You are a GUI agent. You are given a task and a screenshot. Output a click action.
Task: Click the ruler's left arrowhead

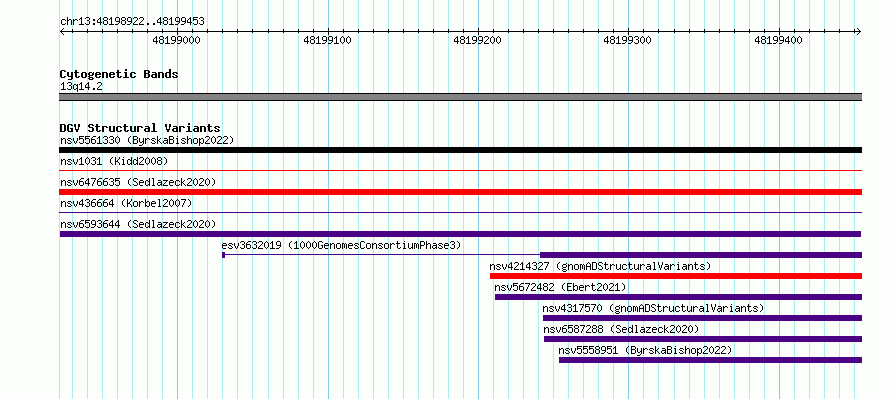pyautogui.click(x=62, y=32)
